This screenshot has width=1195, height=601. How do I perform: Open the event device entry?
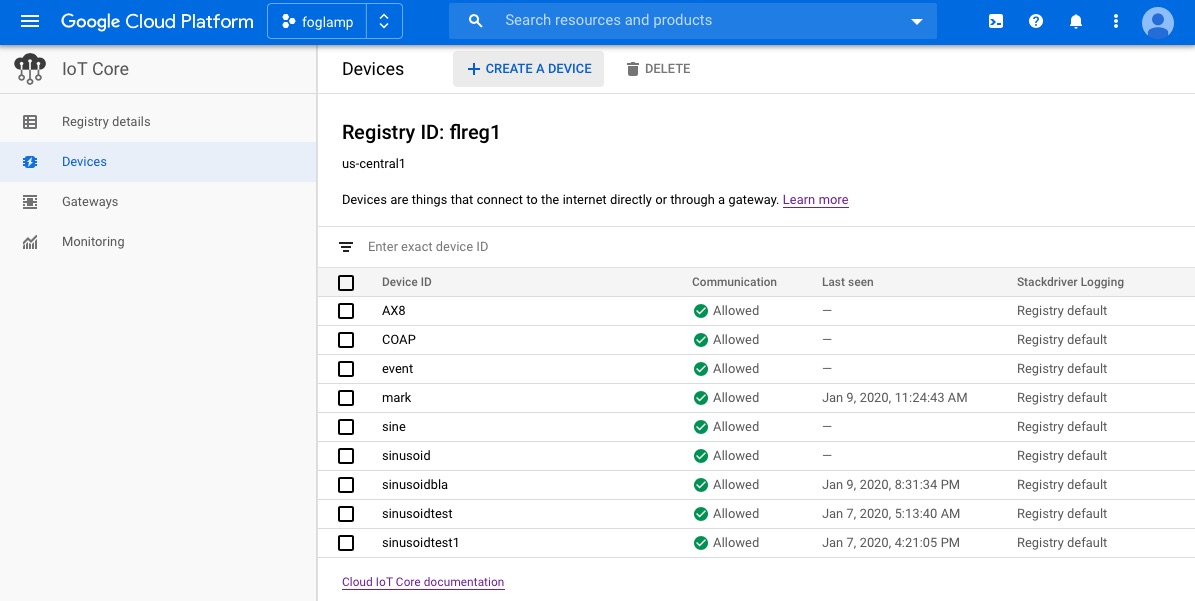tap(397, 369)
